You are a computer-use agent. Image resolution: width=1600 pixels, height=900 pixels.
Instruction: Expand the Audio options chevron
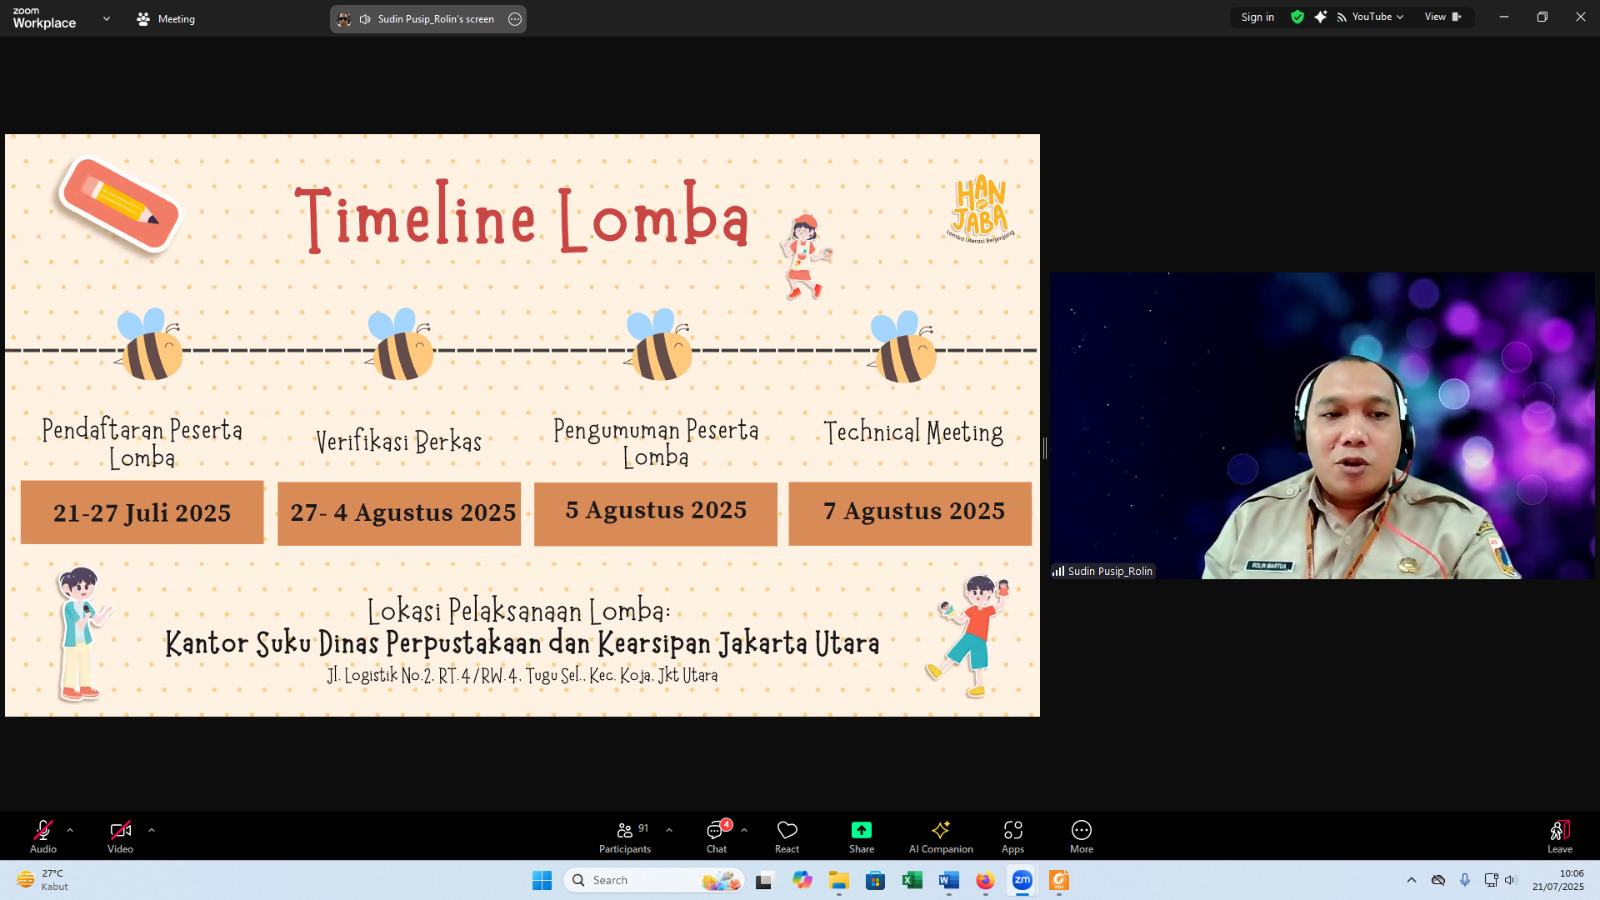[70, 828]
